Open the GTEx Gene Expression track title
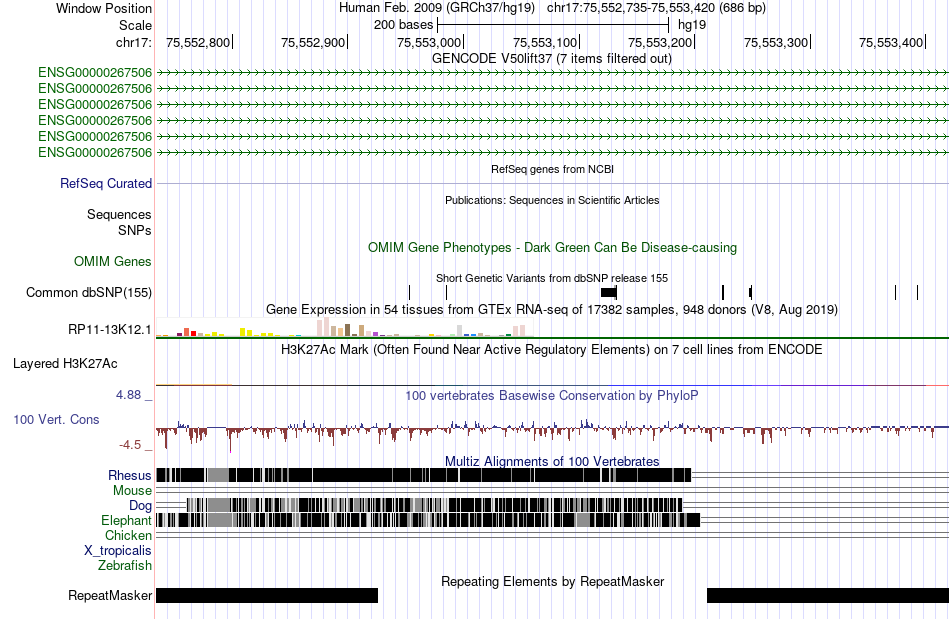The height and width of the screenshot is (619, 950). click(x=552, y=310)
